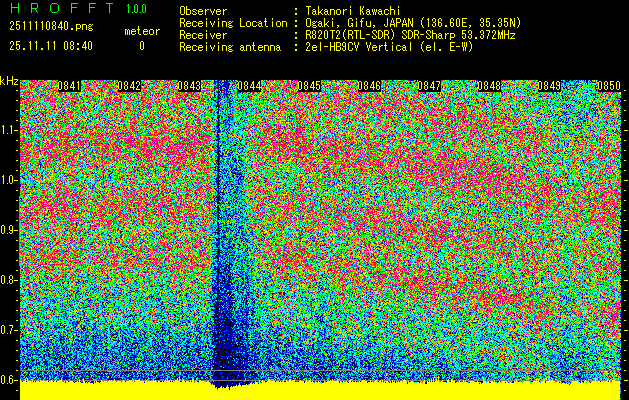Click the 0850 time marker

tap(609, 86)
